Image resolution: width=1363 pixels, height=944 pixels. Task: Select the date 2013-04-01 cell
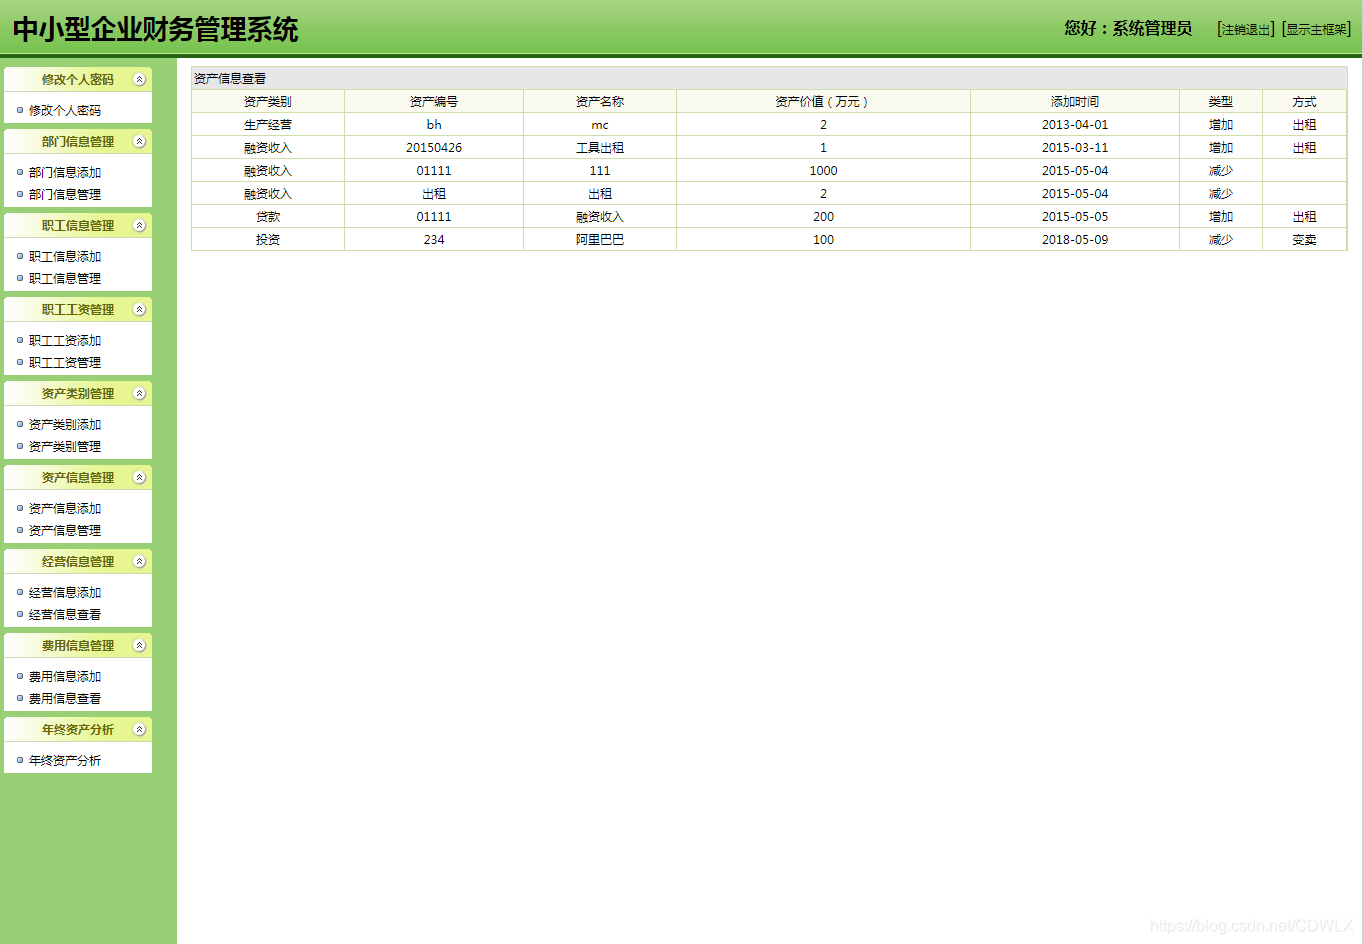tap(1075, 125)
